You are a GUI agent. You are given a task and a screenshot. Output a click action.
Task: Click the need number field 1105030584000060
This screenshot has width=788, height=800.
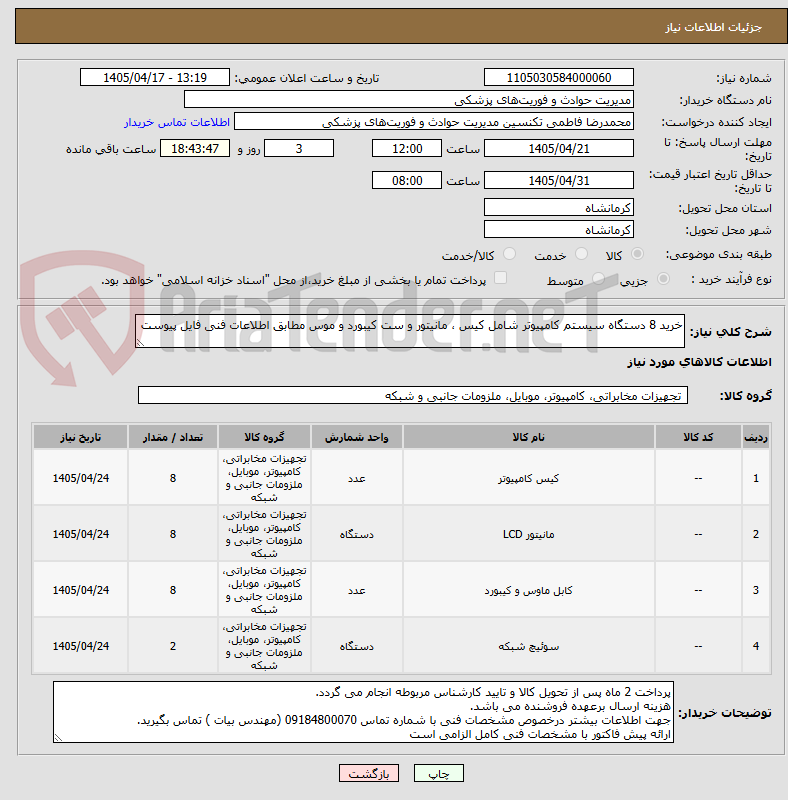[558, 78]
